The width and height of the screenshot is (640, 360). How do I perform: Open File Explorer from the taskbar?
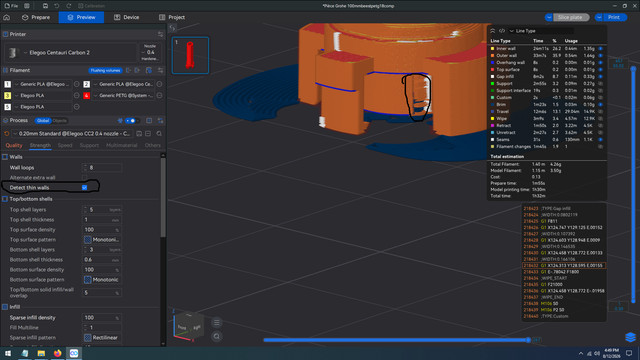click(x=41, y=353)
